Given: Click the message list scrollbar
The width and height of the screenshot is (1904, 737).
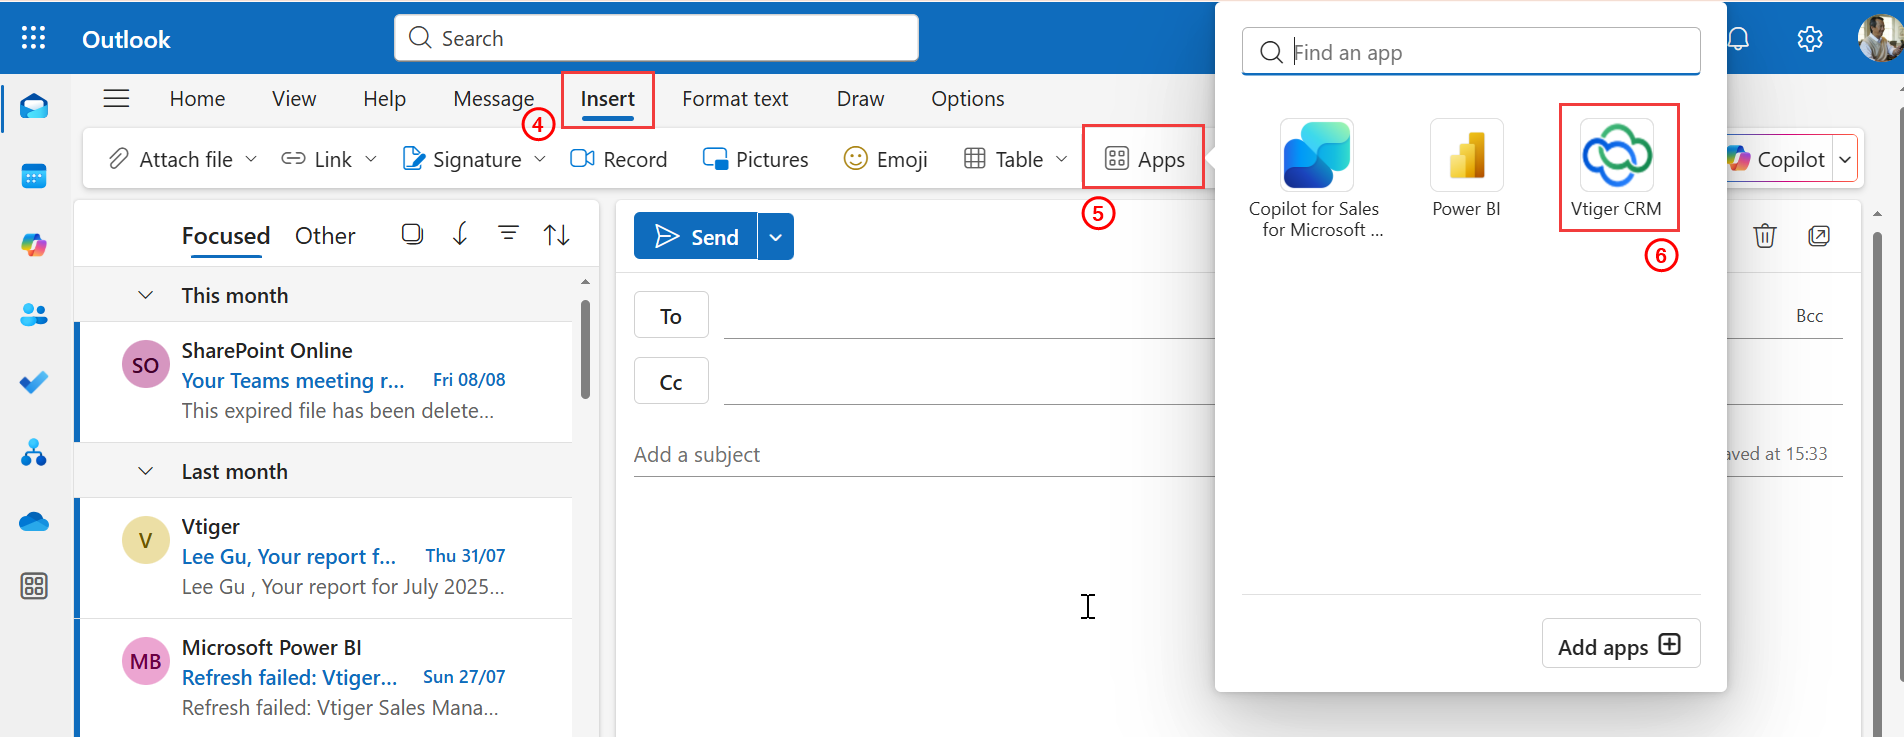Looking at the screenshot, I should [585, 349].
